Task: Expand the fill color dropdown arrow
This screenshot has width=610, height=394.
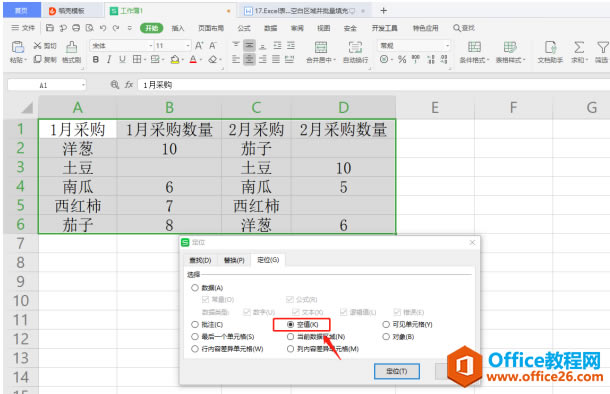Action: [x=182, y=60]
